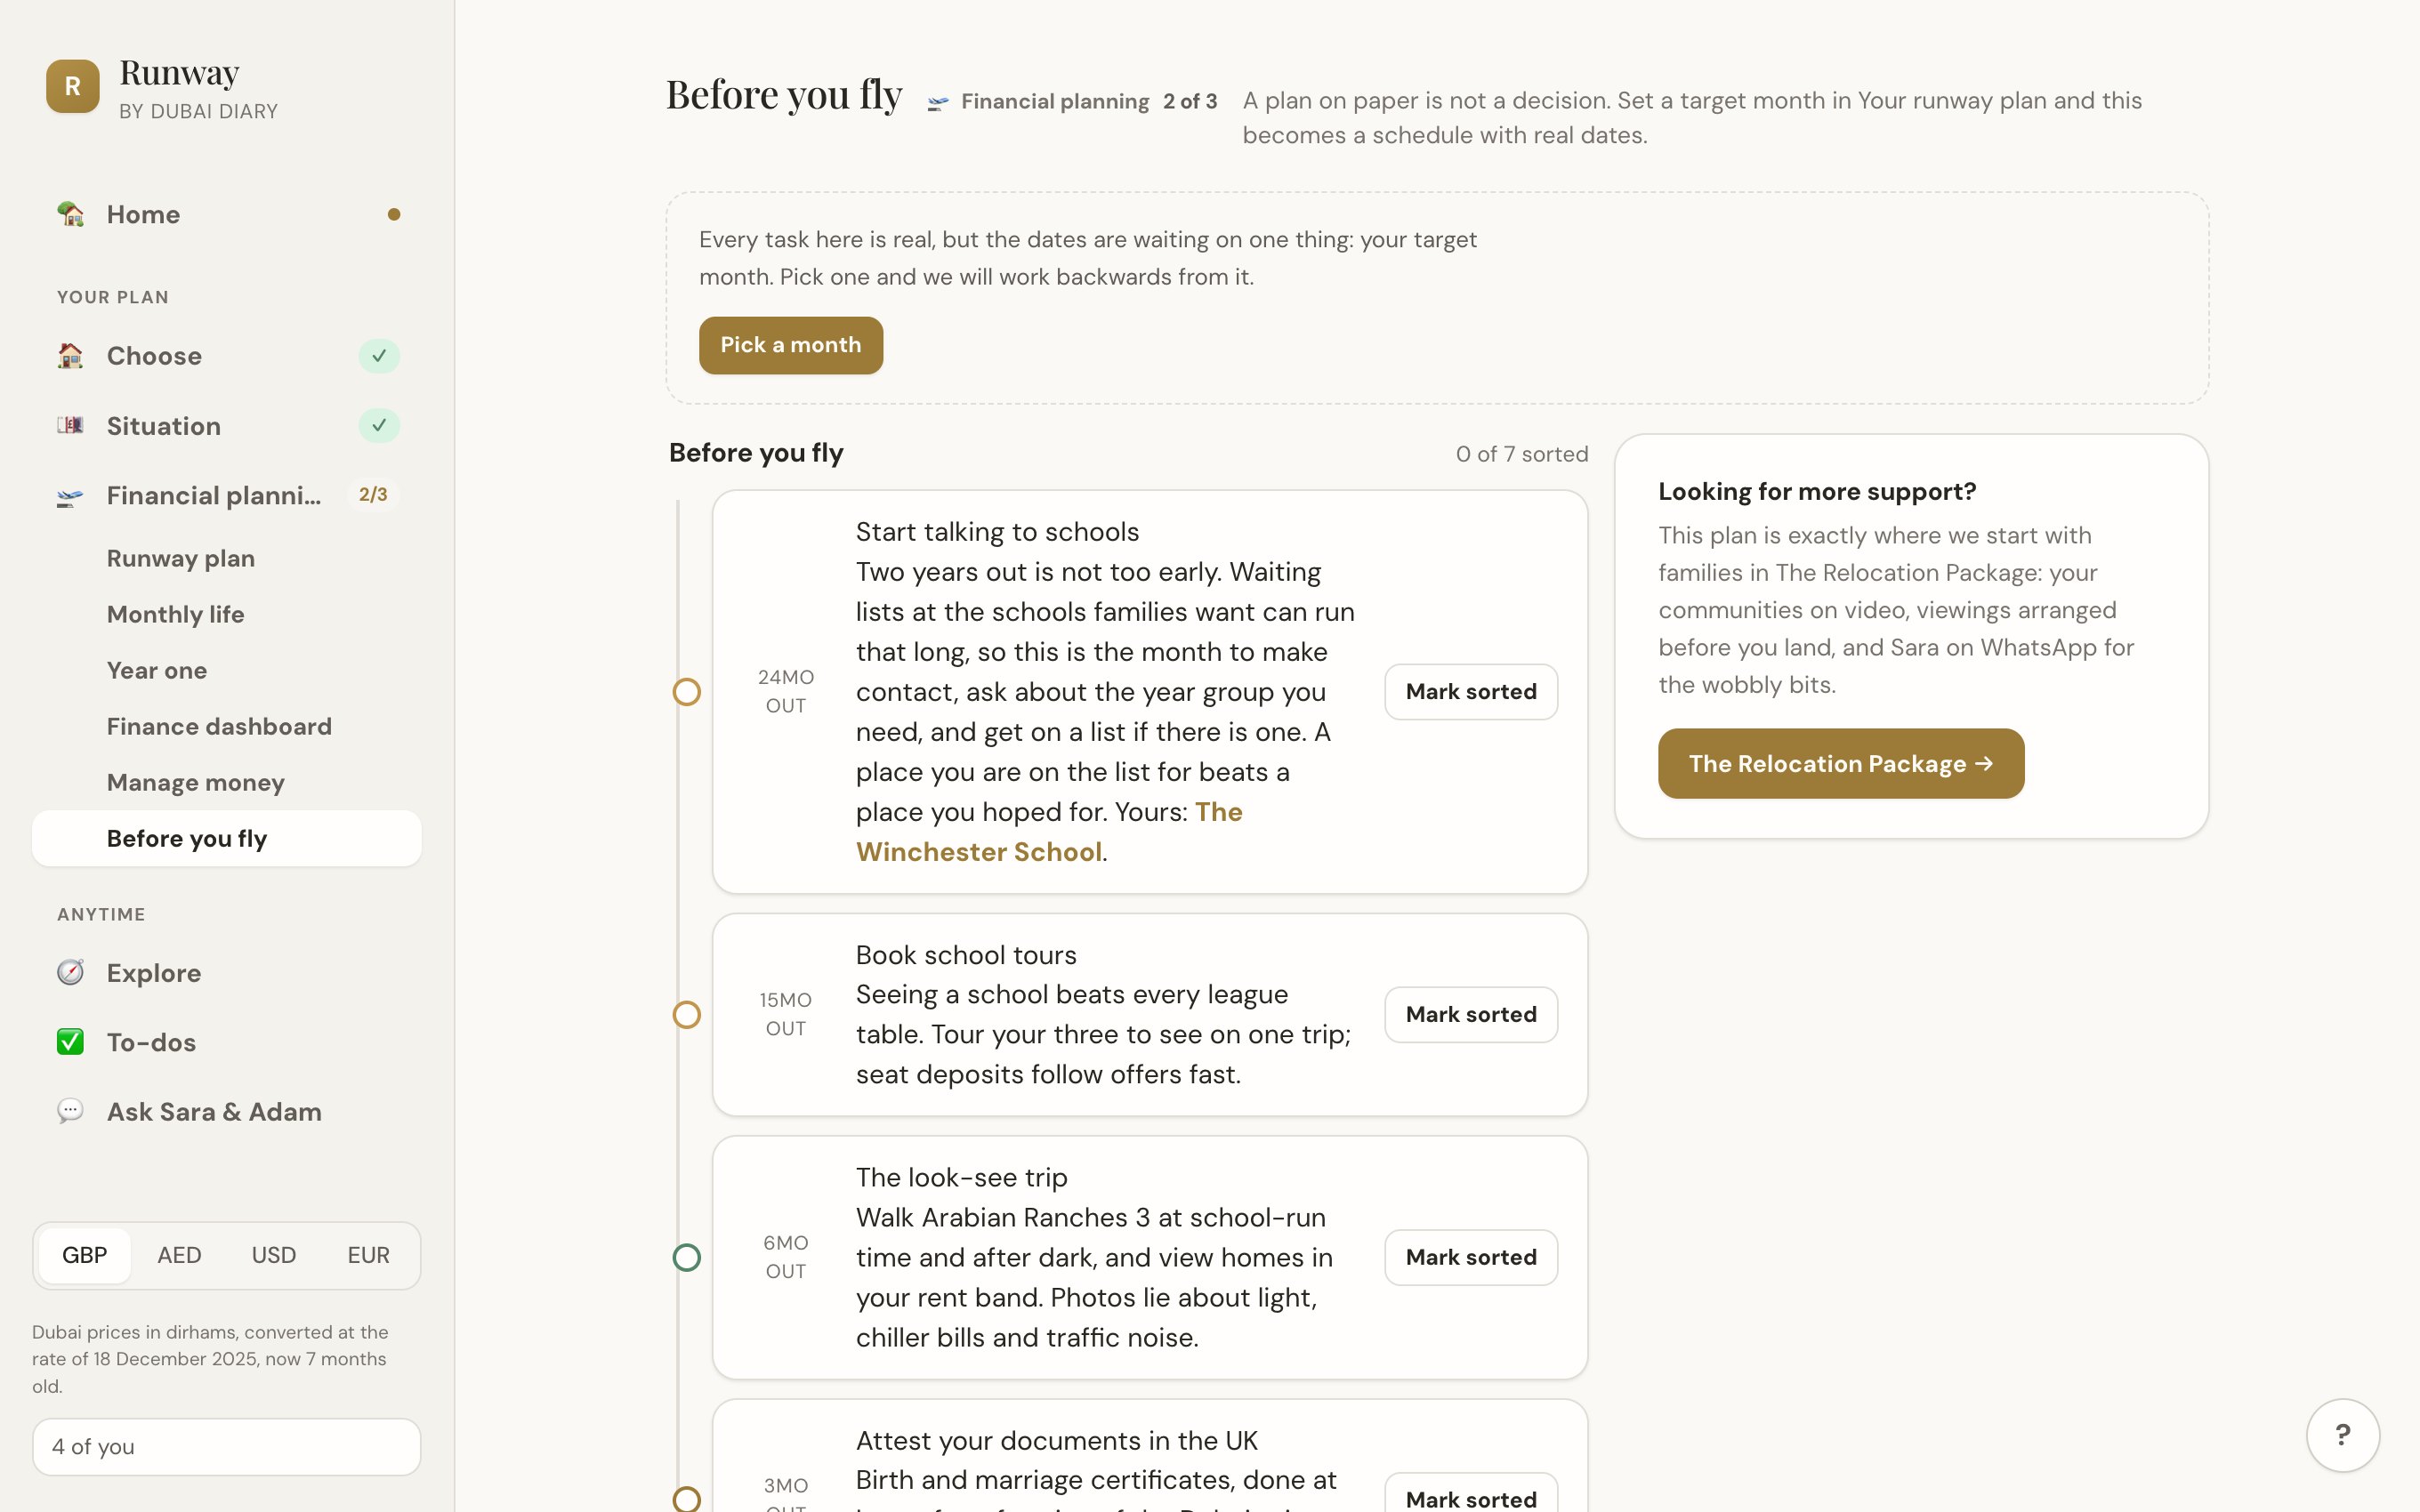Select EUR currency
The height and width of the screenshot is (1512, 2420).
(x=368, y=1255)
